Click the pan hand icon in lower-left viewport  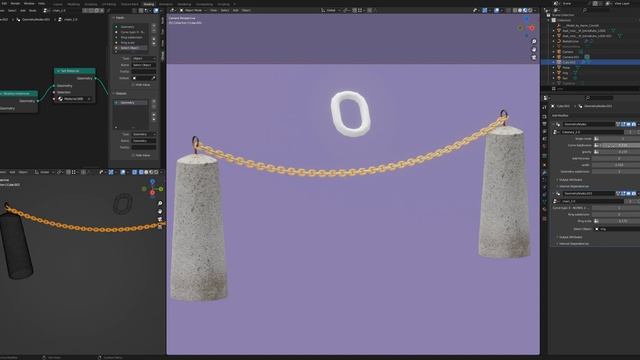(x=160, y=211)
